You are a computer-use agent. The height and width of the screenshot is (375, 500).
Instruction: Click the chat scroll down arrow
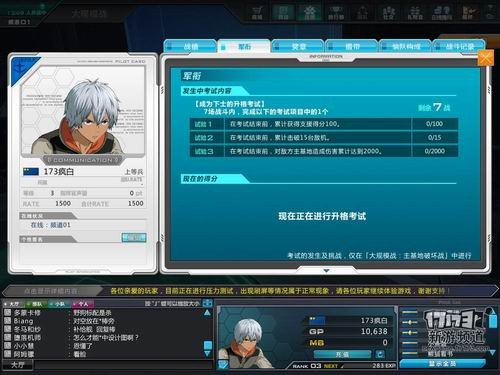coord(207,354)
